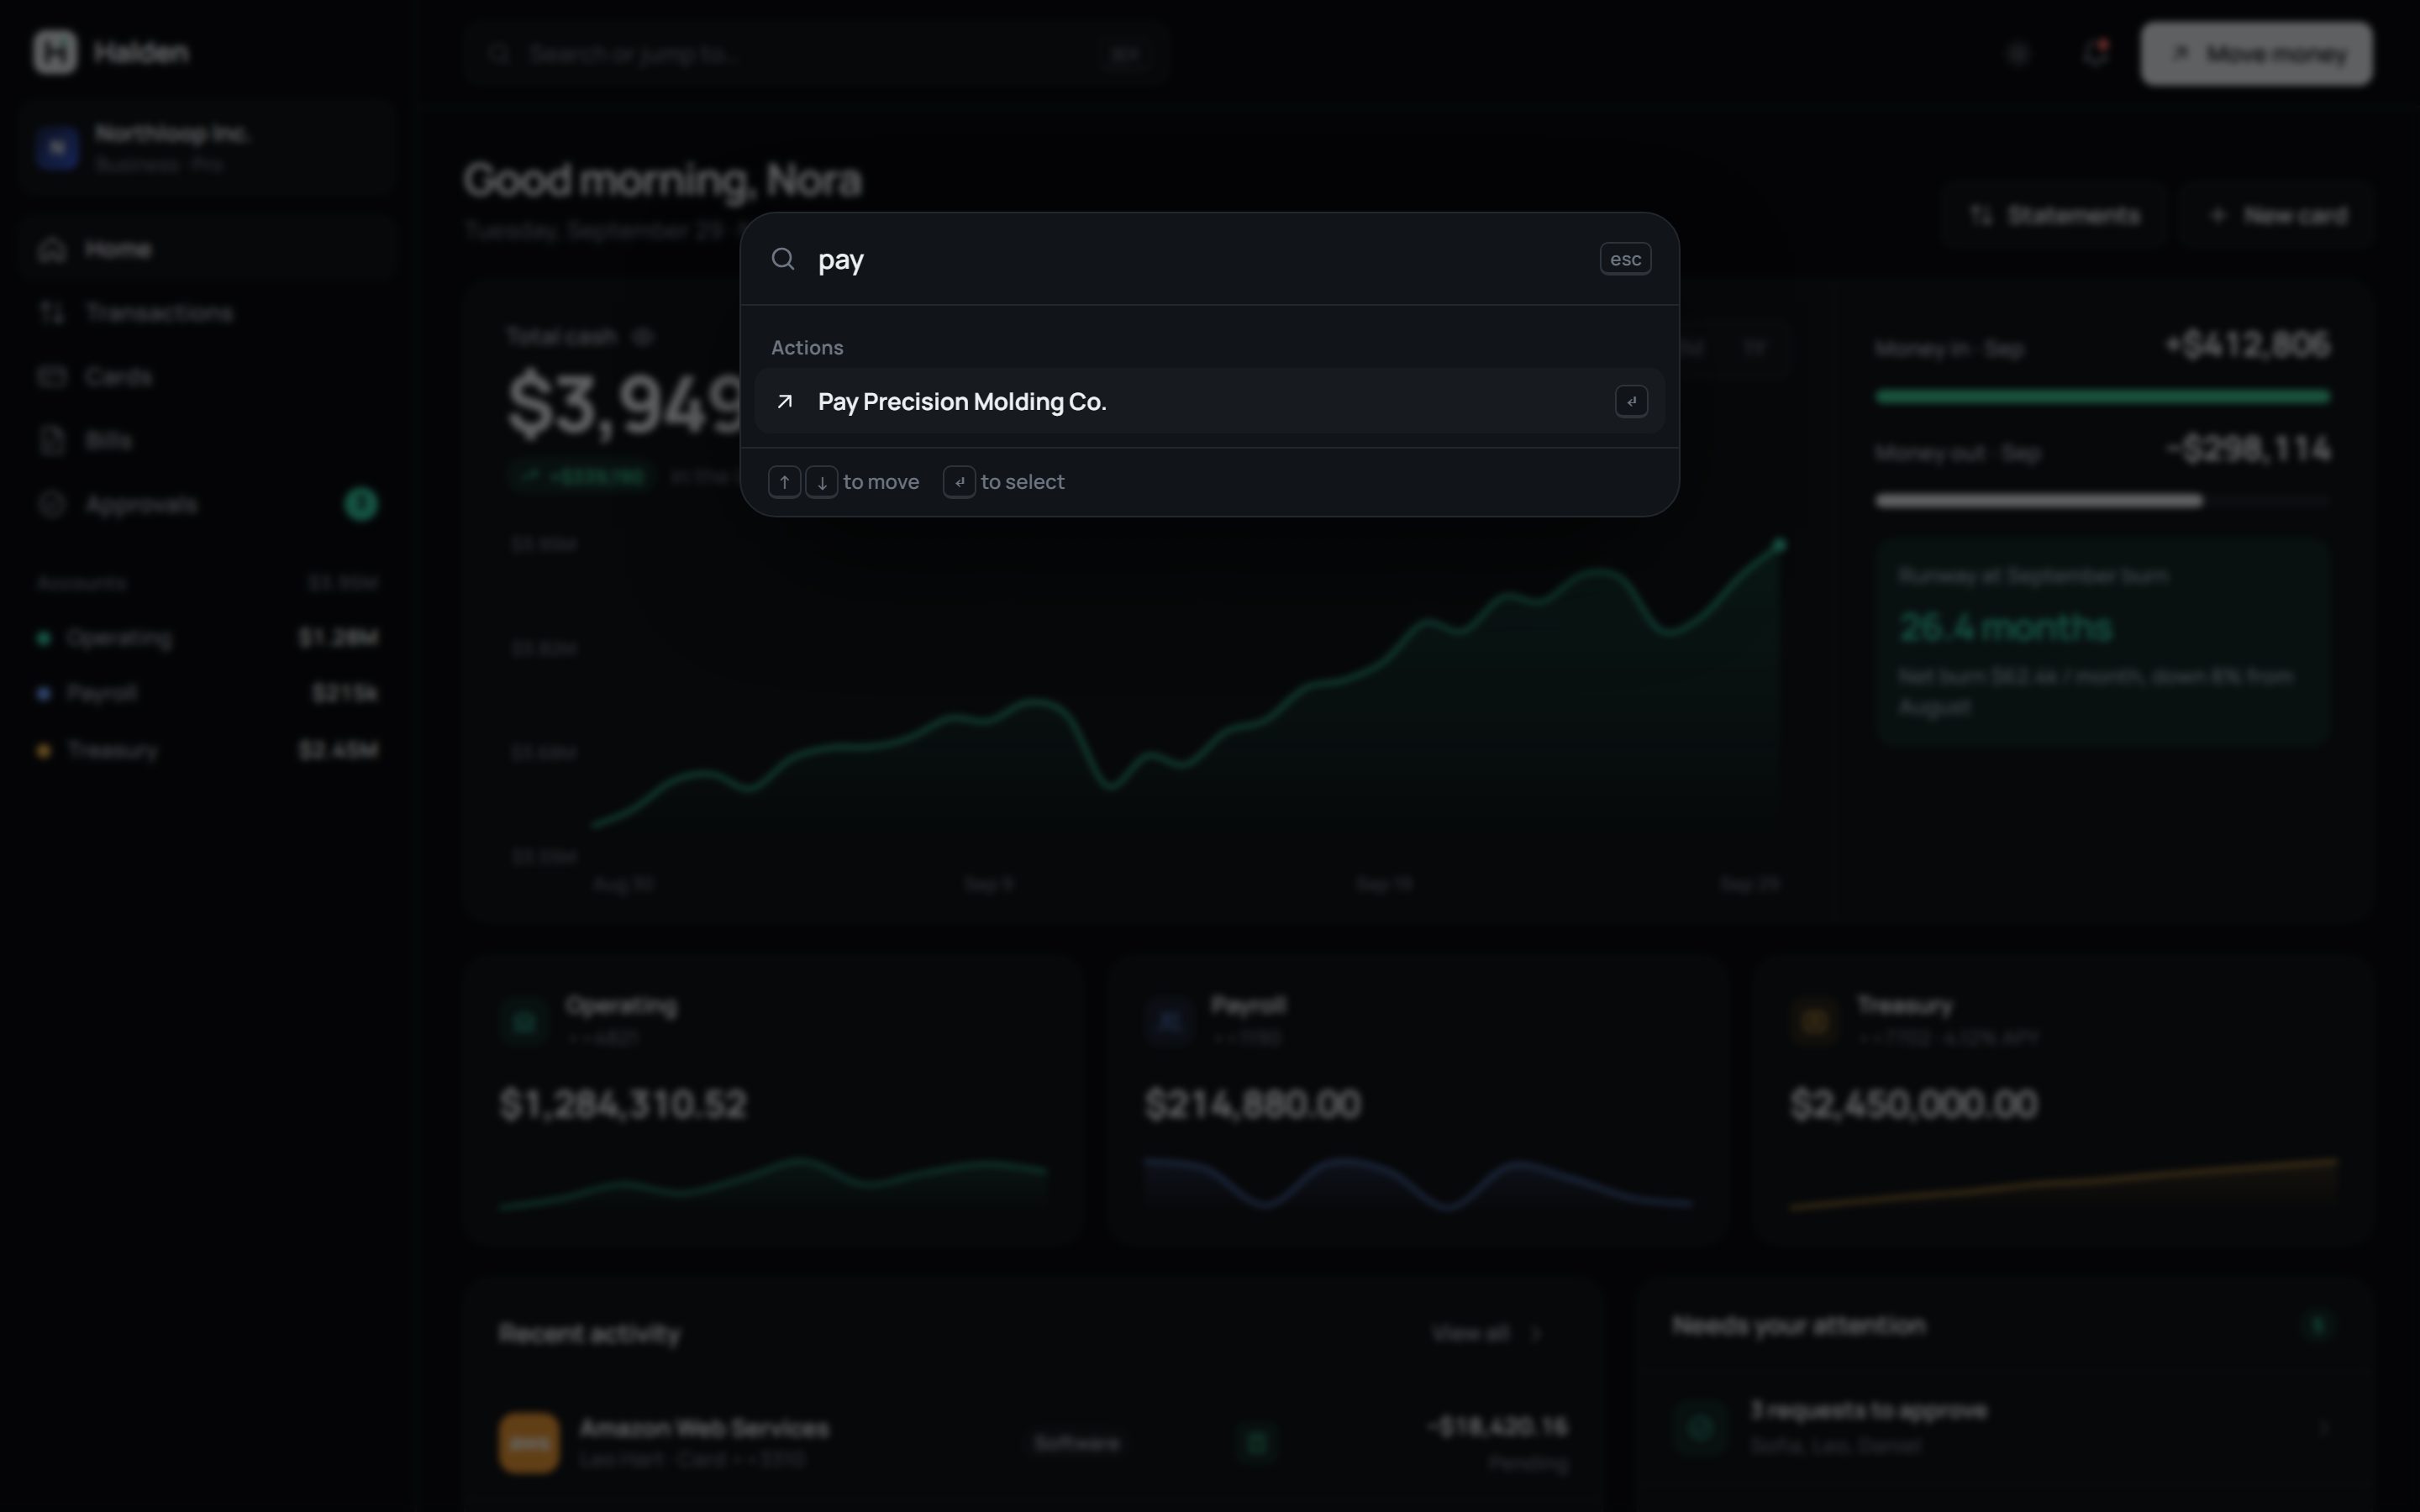
Task: Click the "to select" hint text
Action: tap(1022, 482)
